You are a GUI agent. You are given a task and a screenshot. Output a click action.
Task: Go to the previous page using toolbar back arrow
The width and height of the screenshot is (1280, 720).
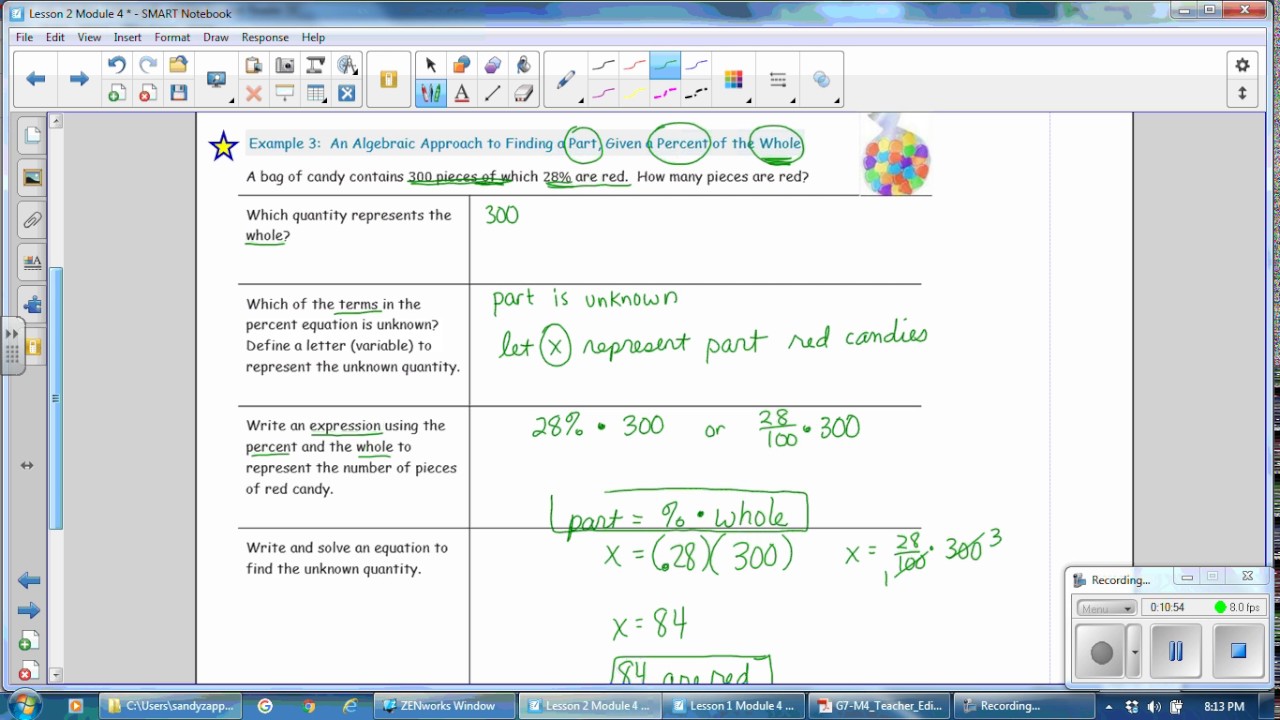click(x=36, y=79)
